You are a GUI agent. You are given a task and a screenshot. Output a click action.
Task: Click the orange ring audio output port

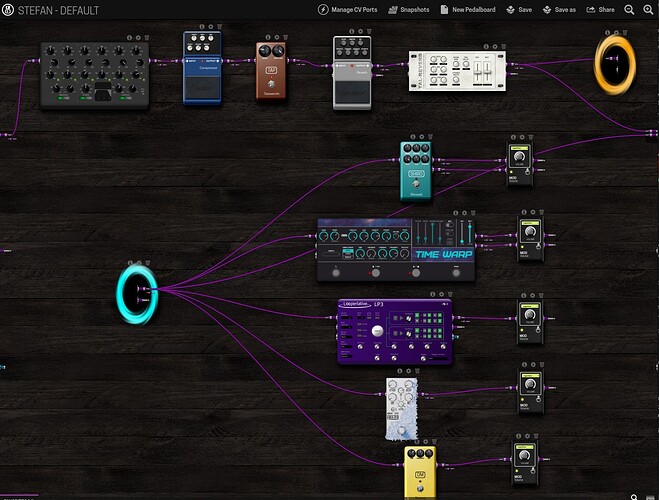(614, 62)
